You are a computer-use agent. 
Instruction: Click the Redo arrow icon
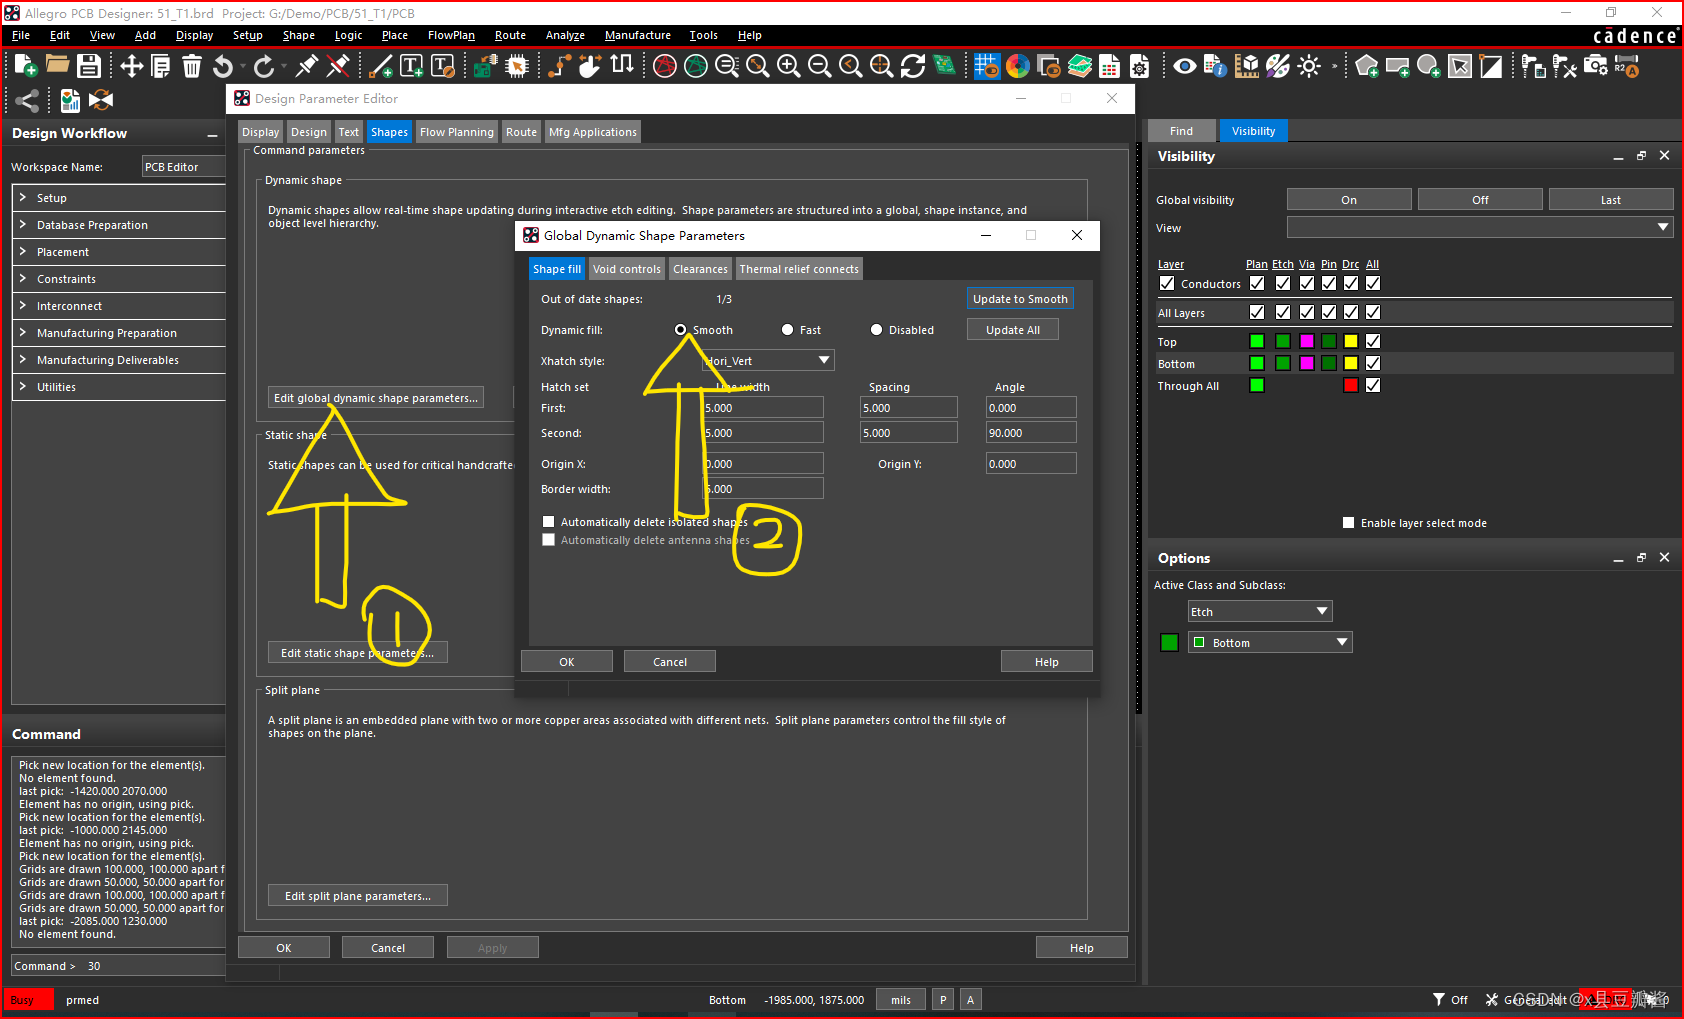click(264, 66)
